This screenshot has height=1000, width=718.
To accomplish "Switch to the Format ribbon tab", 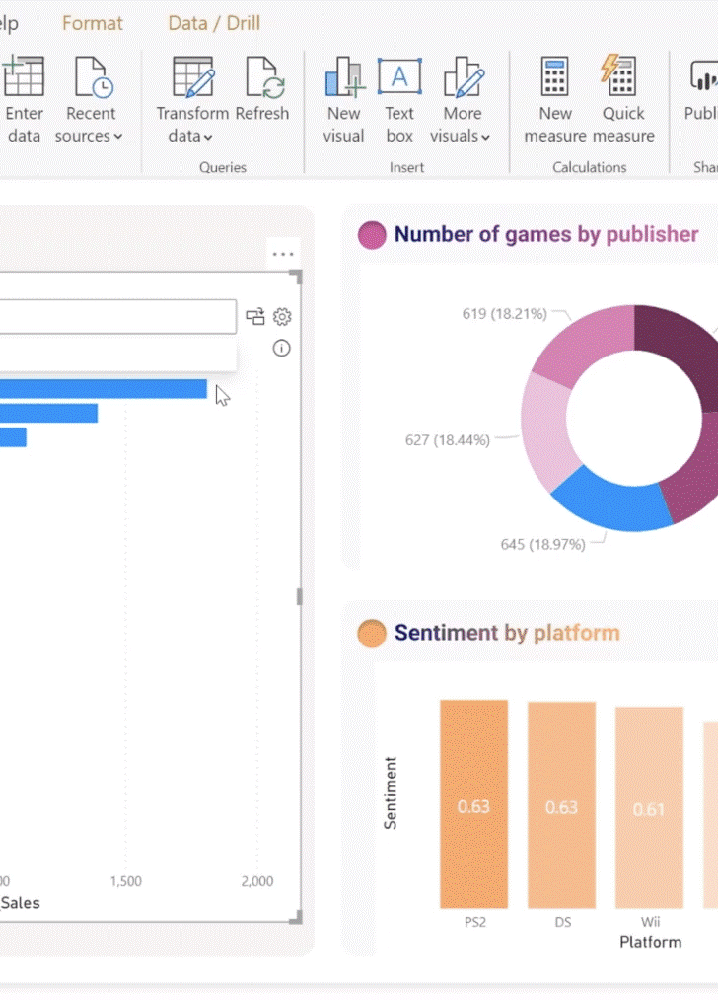I will coord(92,23).
